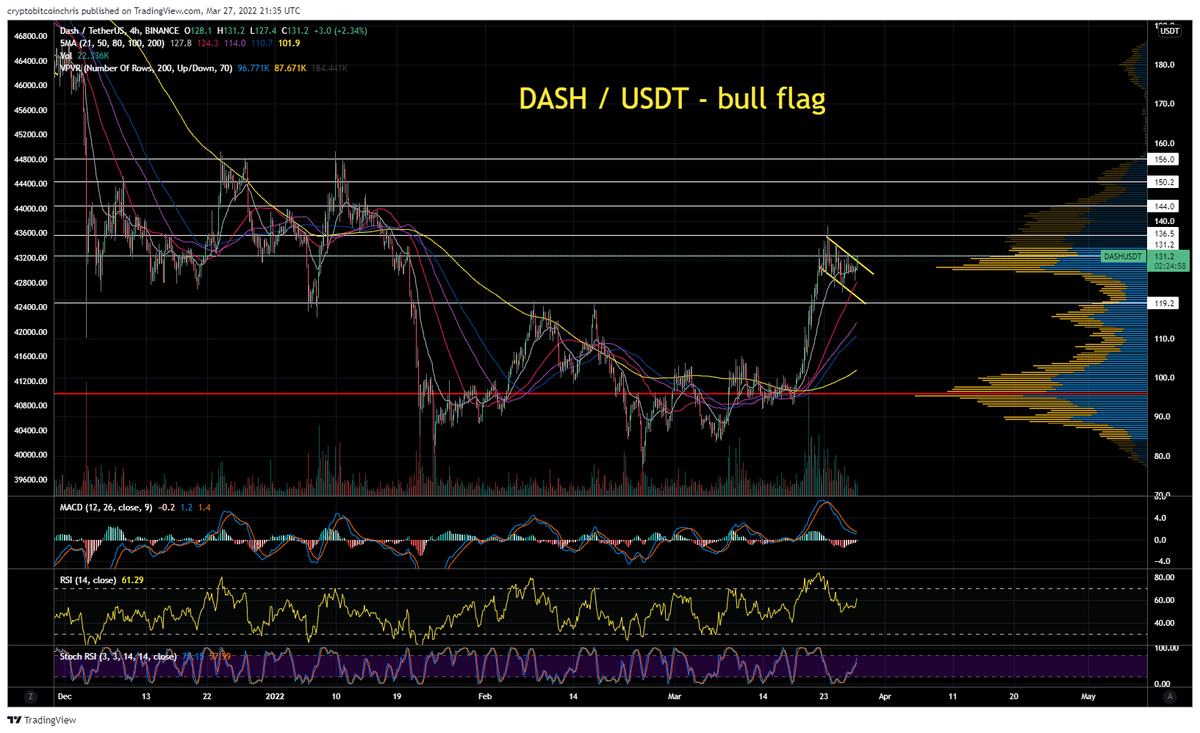The height and width of the screenshot is (733, 1200).
Task: Click the 144.0 horizontal line price label
Action: click(1165, 206)
